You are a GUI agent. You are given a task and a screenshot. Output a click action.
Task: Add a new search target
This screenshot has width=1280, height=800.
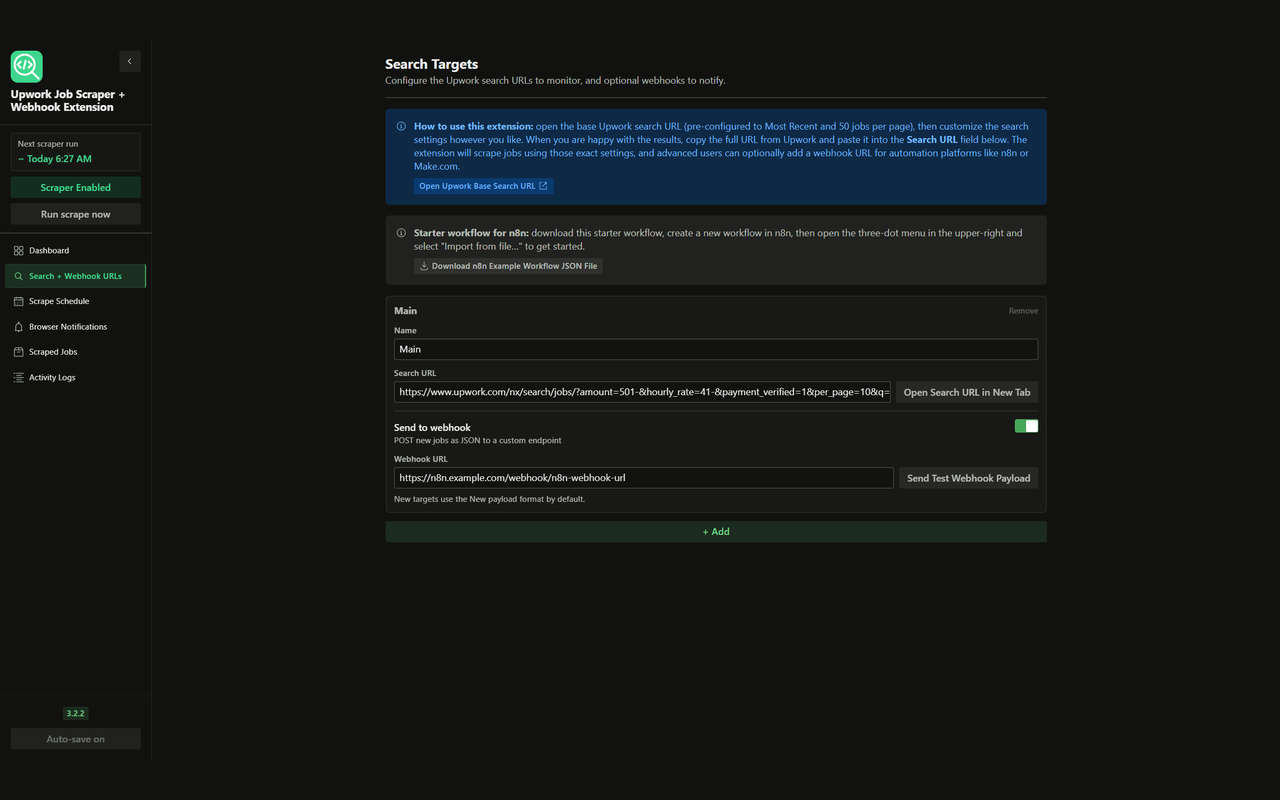tap(716, 532)
